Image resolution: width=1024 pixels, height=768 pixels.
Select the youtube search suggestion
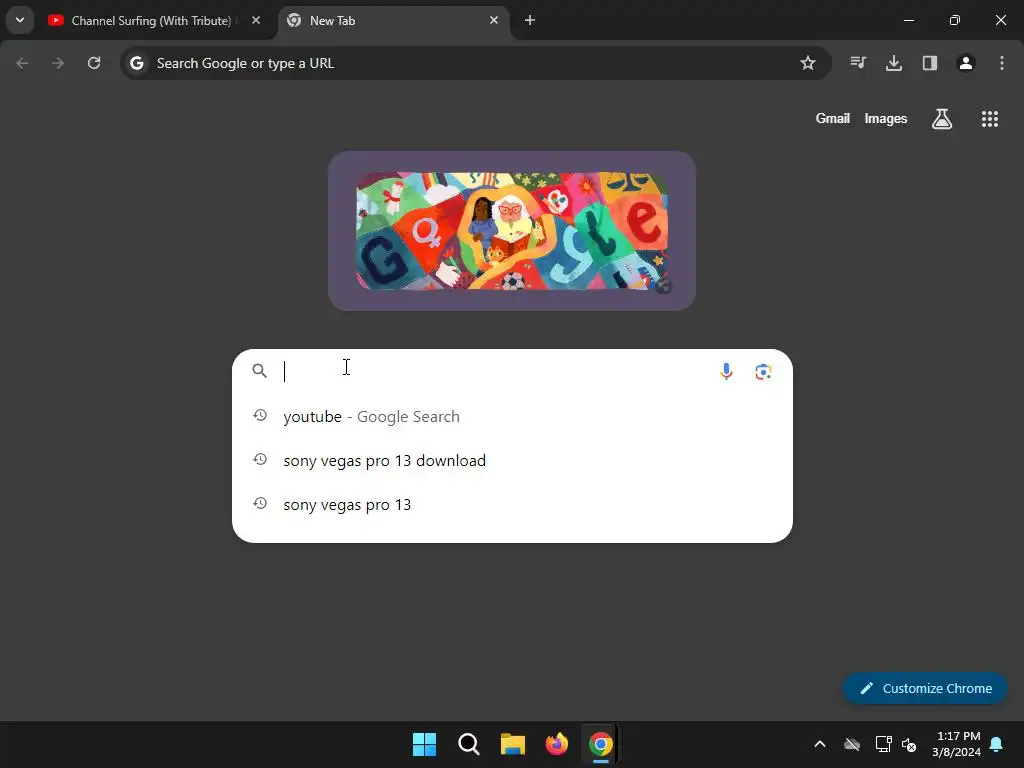coord(512,417)
